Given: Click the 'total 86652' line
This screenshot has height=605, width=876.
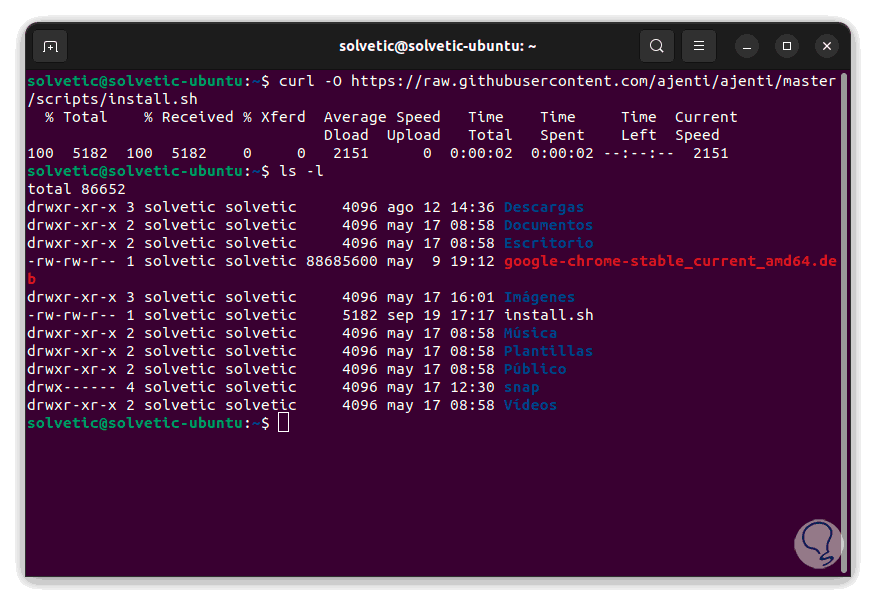Looking at the screenshot, I should pos(77,189).
